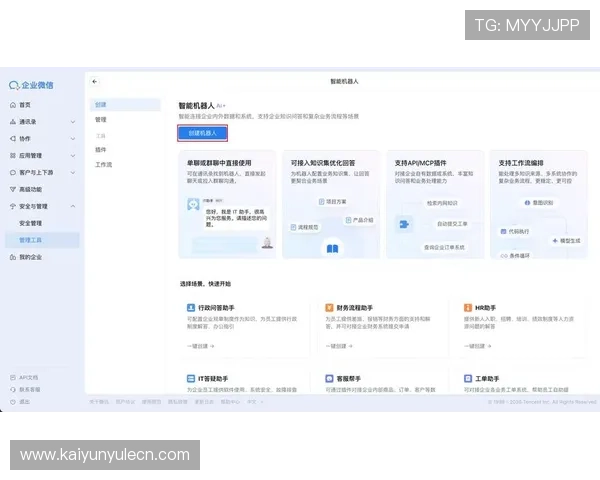Expand the 客户与上下游 menu chevron
The image size is (600, 480).
click(73, 172)
